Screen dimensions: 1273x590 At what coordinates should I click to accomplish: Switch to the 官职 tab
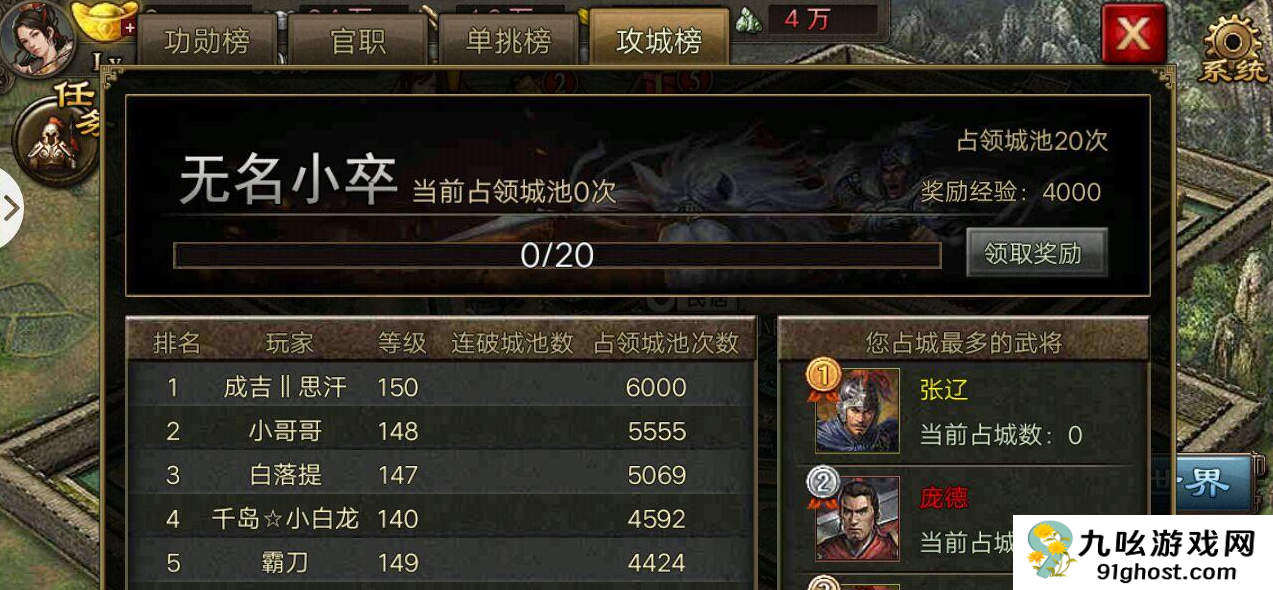[x=358, y=40]
